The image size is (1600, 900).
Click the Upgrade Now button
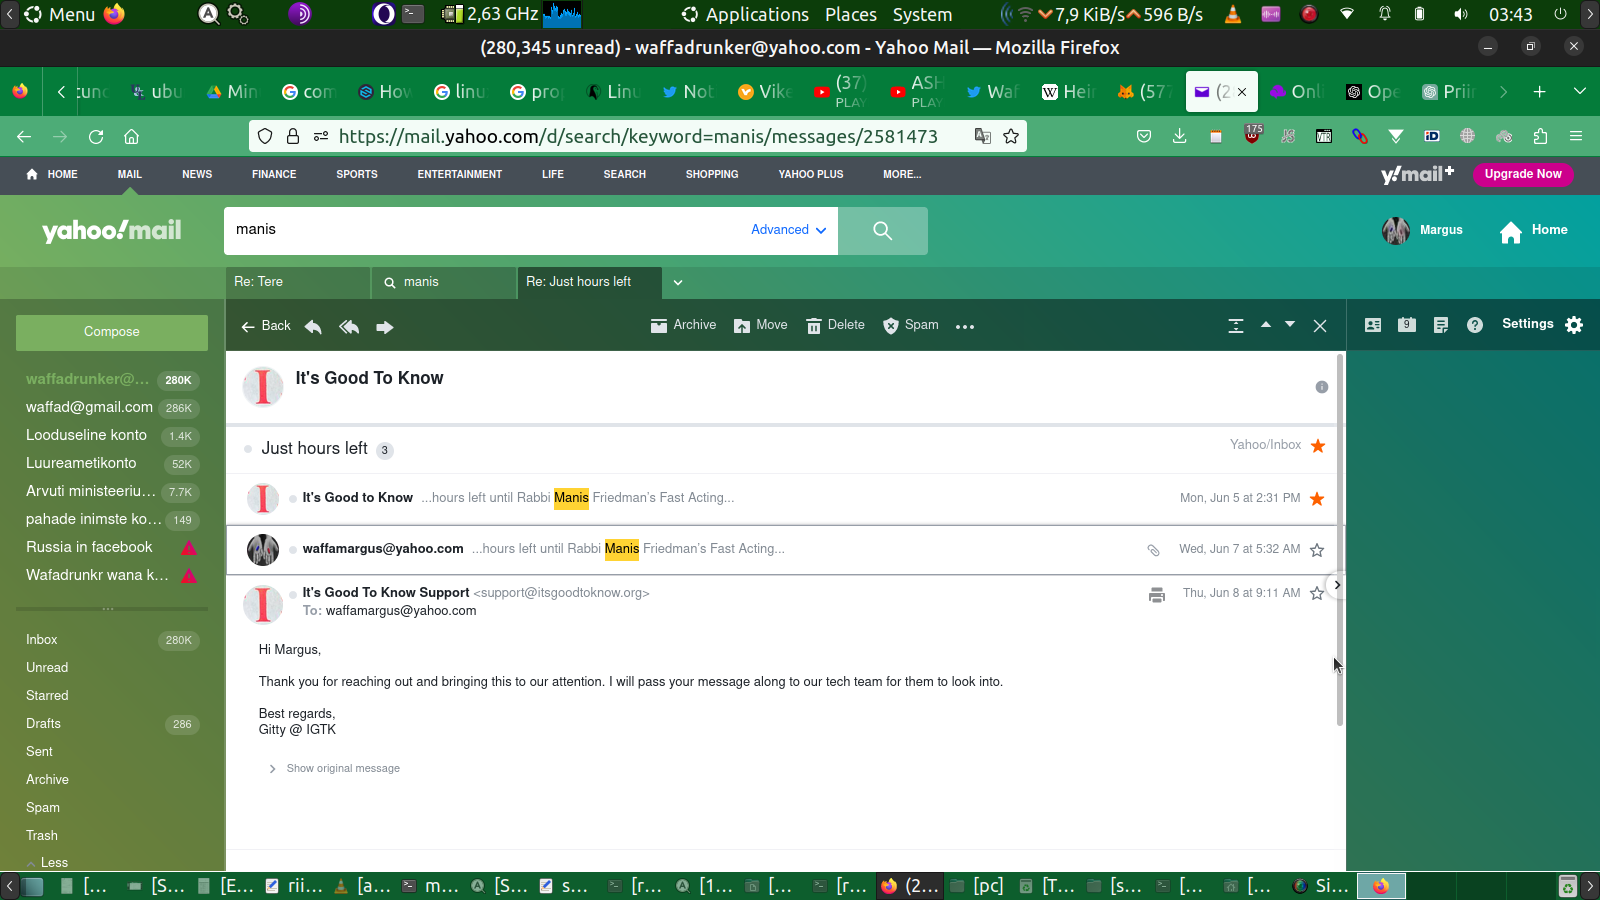(1523, 175)
